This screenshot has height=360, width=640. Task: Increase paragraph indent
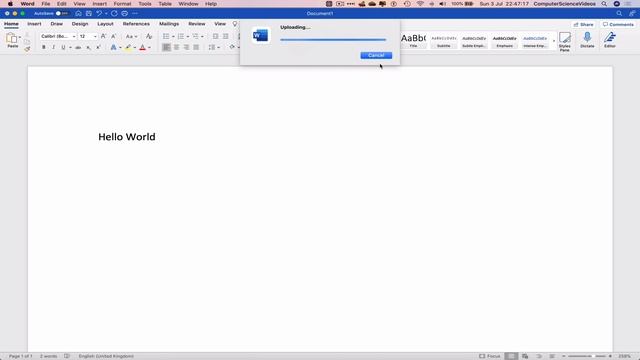point(225,36)
